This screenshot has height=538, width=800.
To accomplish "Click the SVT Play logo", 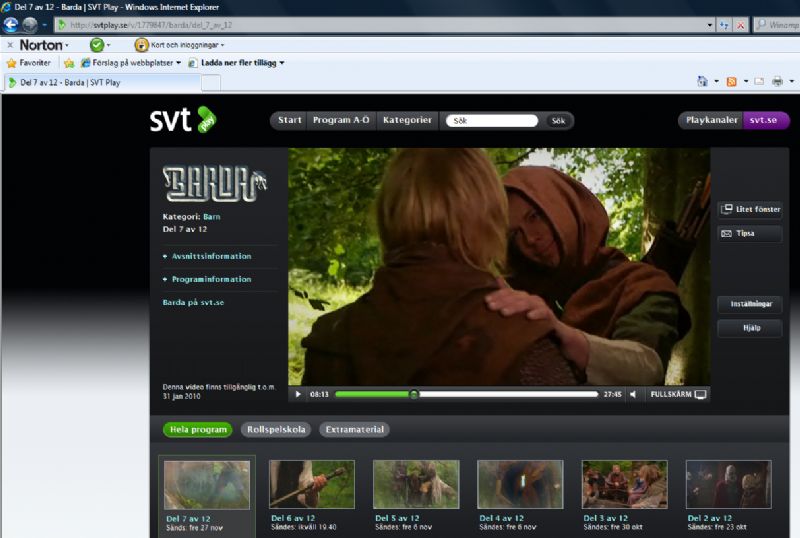I will 182,120.
